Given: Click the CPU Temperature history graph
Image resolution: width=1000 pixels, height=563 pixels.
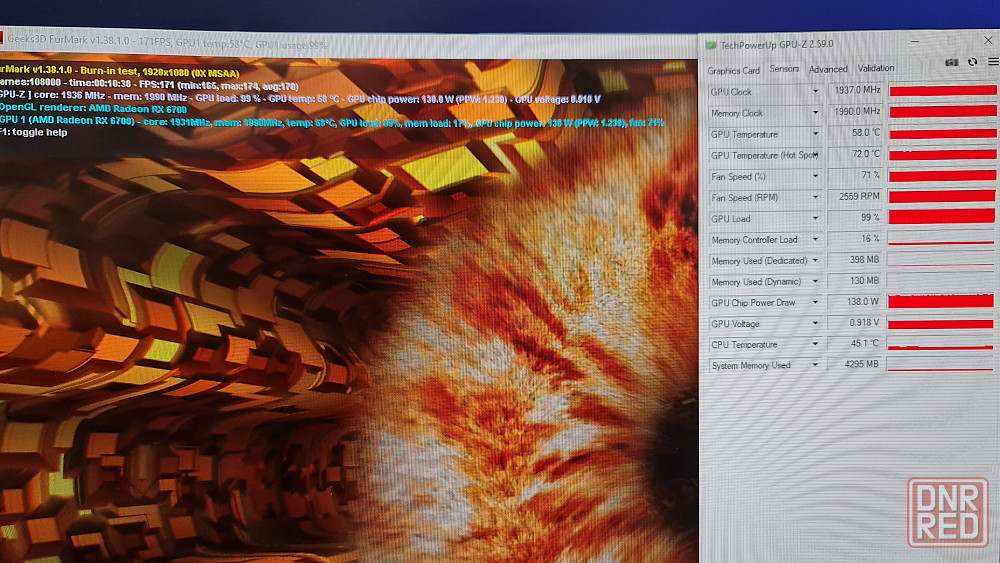Looking at the screenshot, I should 940,344.
